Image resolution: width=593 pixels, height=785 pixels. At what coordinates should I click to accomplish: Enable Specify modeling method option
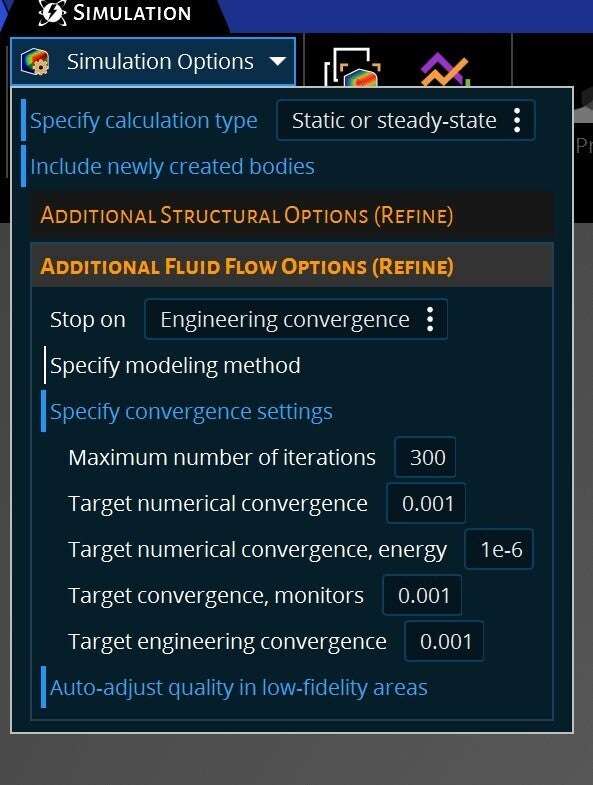pyautogui.click(x=175, y=365)
